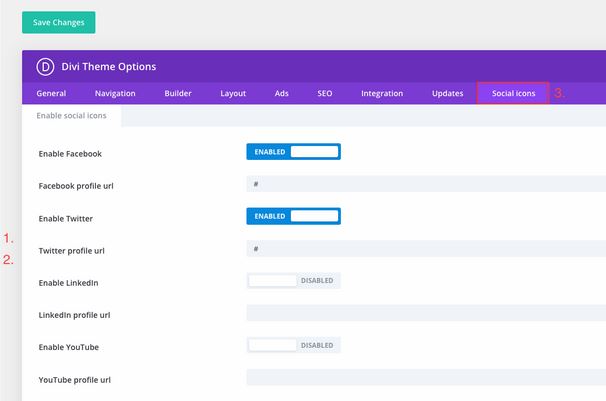Click the Enable Twitter label
The height and width of the screenshot is (401, 606).
[x=66, y=219]
